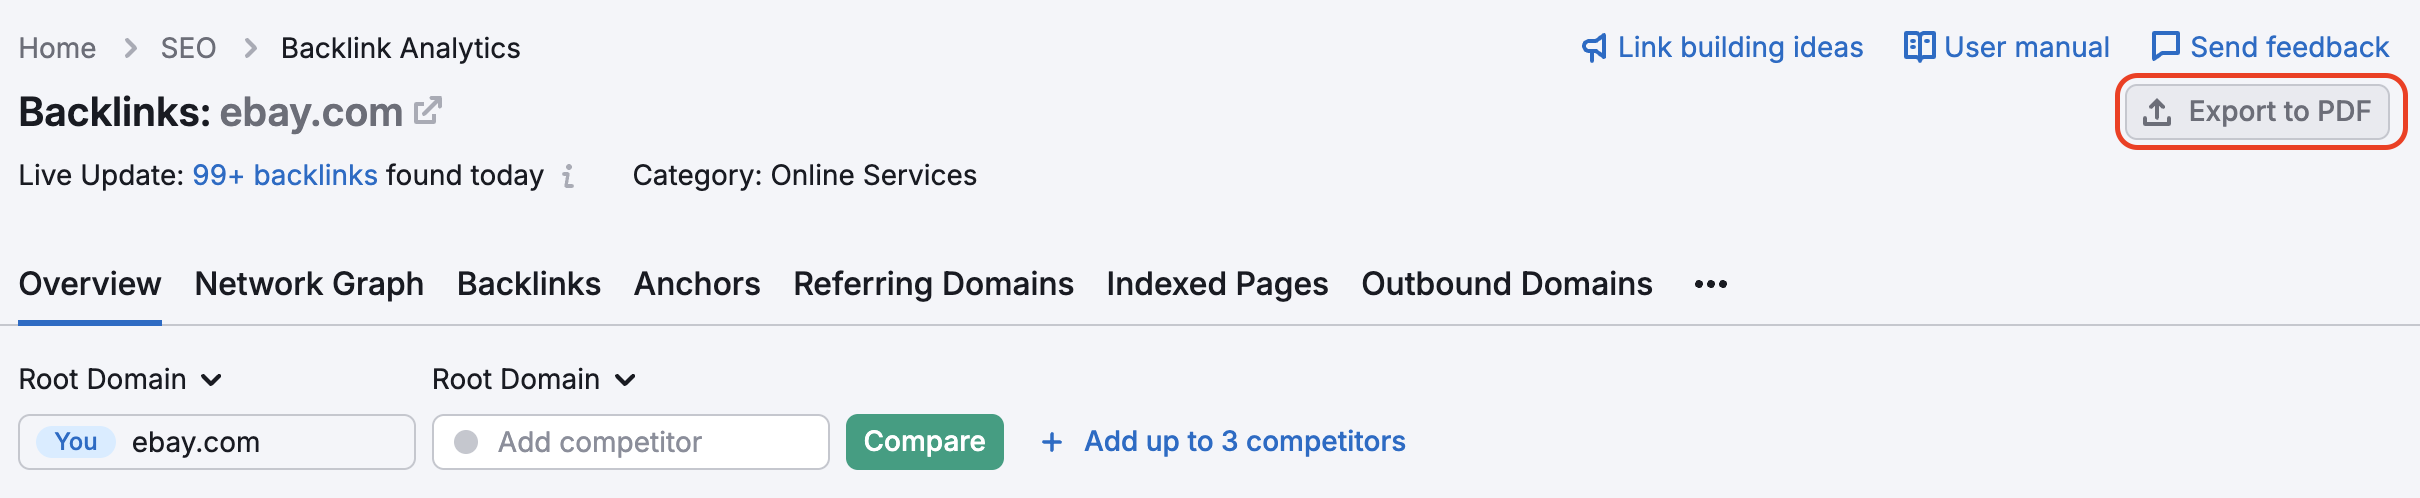Open the three-dots more tabs menu
The height and width of the screenshot is (498, 2420).
1710,285
